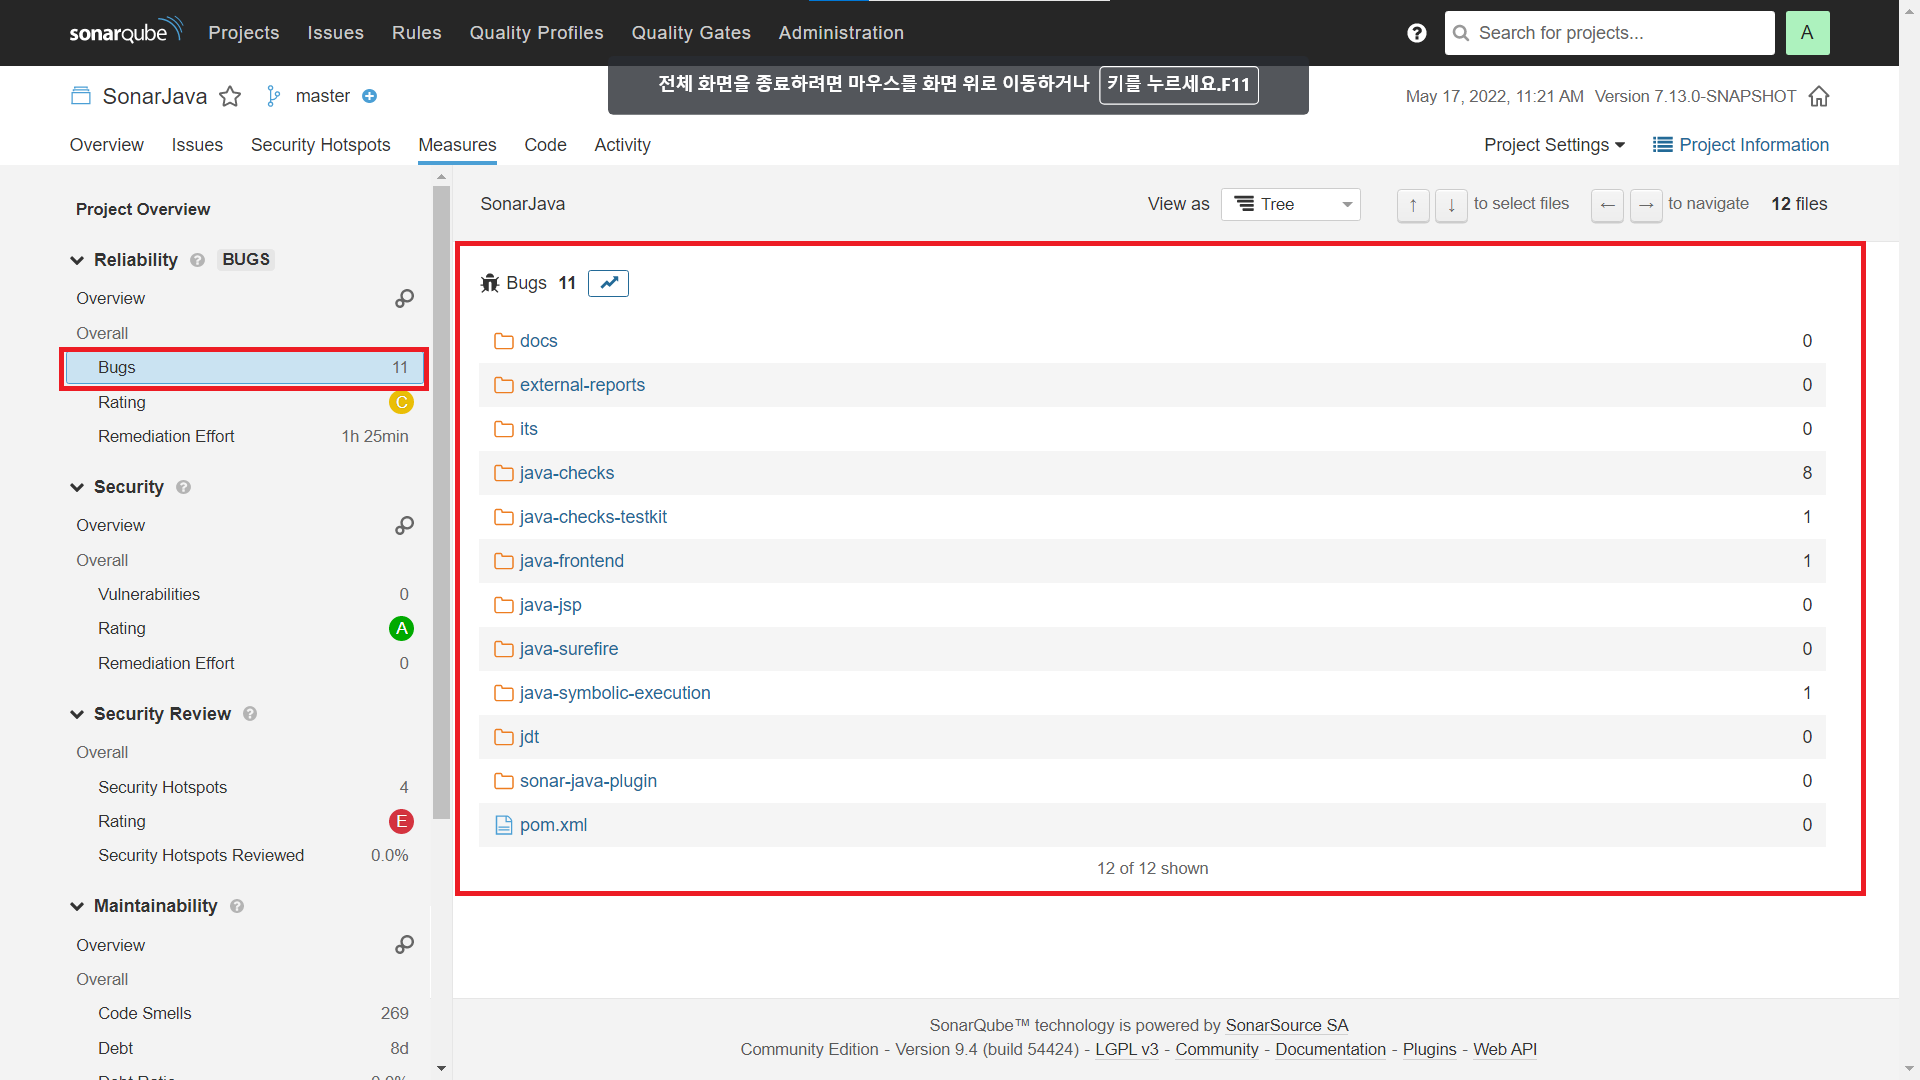Viewport: 1920px width, 1080px height.
Task: Switch to the Activity tab
Action: tap(622, 145)
